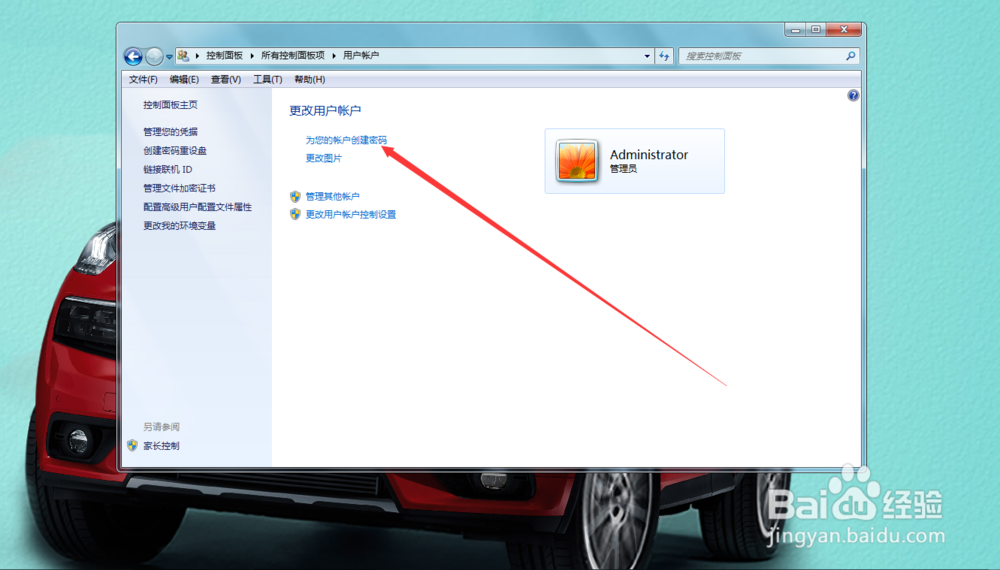Image resolution: width=1000 pixels, height=570 pixels.
Task: Click 所有控制面板项 in the address breadcrumb
Action: click(293, 55)
